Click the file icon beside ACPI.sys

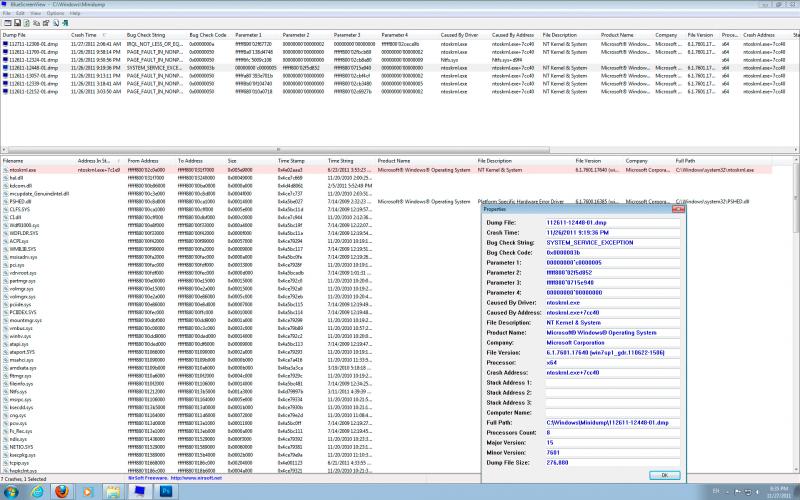click(6, 241)
